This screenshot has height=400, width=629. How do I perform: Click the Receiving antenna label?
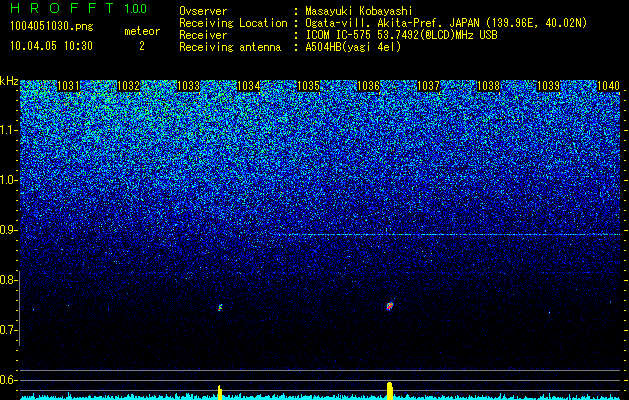[x=230, y=47]
